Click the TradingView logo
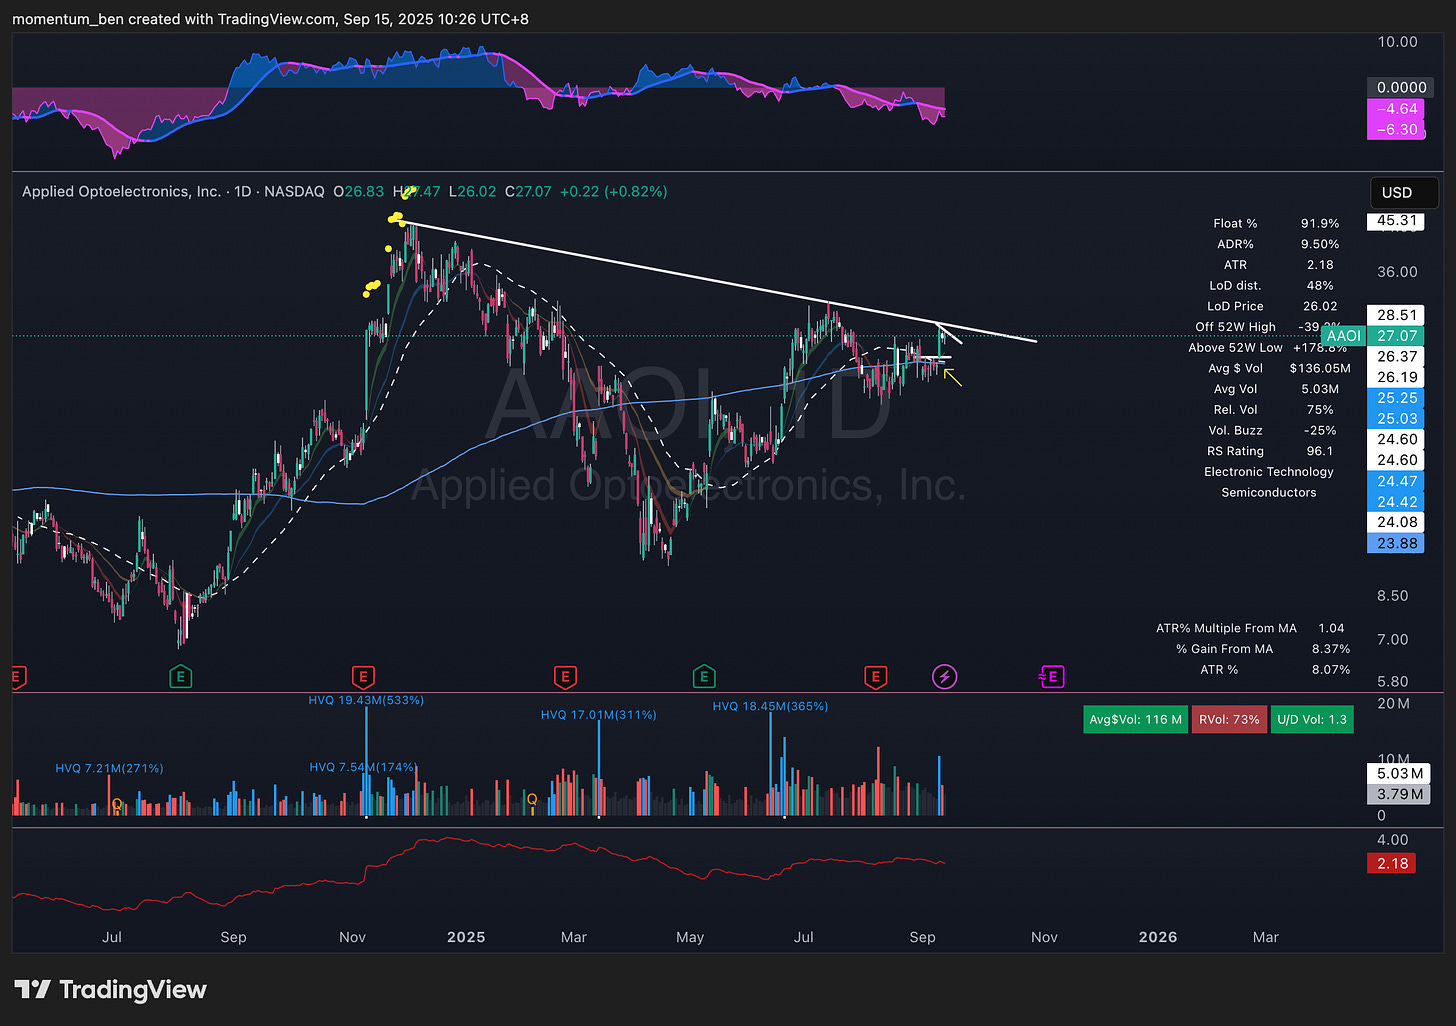1456x1026 pixels. coord(111,990)
